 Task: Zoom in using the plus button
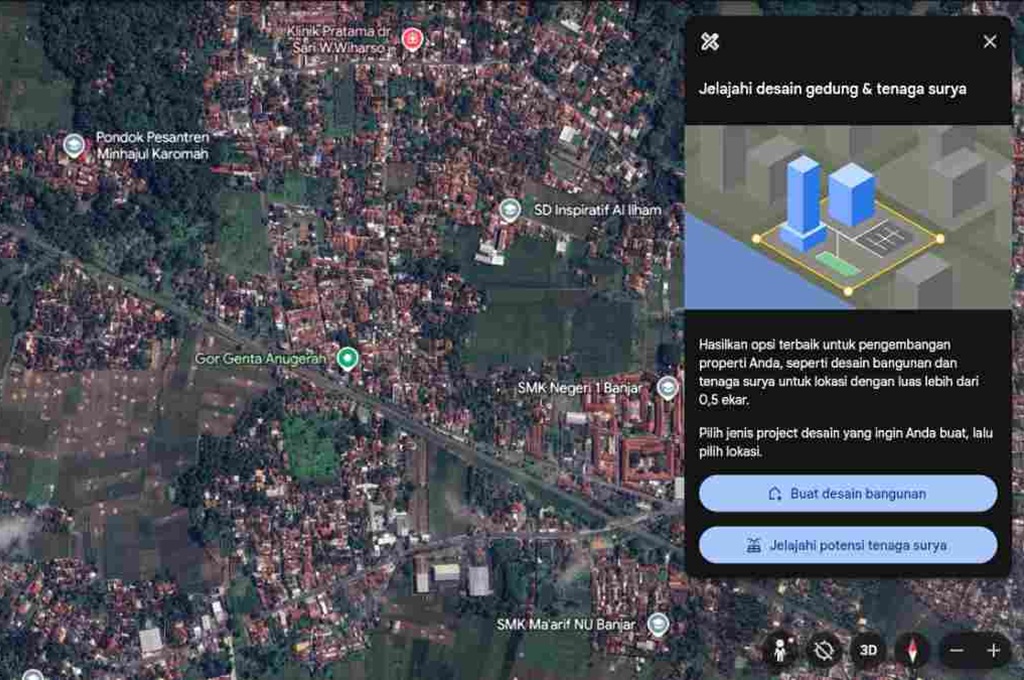(993, 650)
